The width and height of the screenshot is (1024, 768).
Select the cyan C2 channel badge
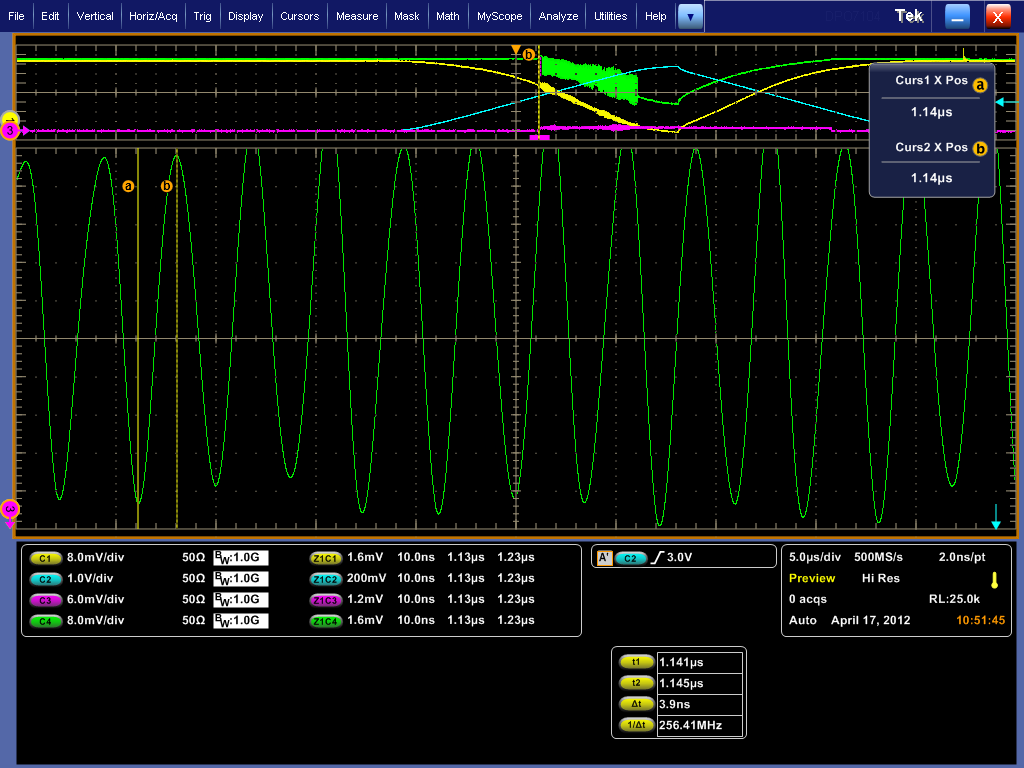tap(45, 579)
